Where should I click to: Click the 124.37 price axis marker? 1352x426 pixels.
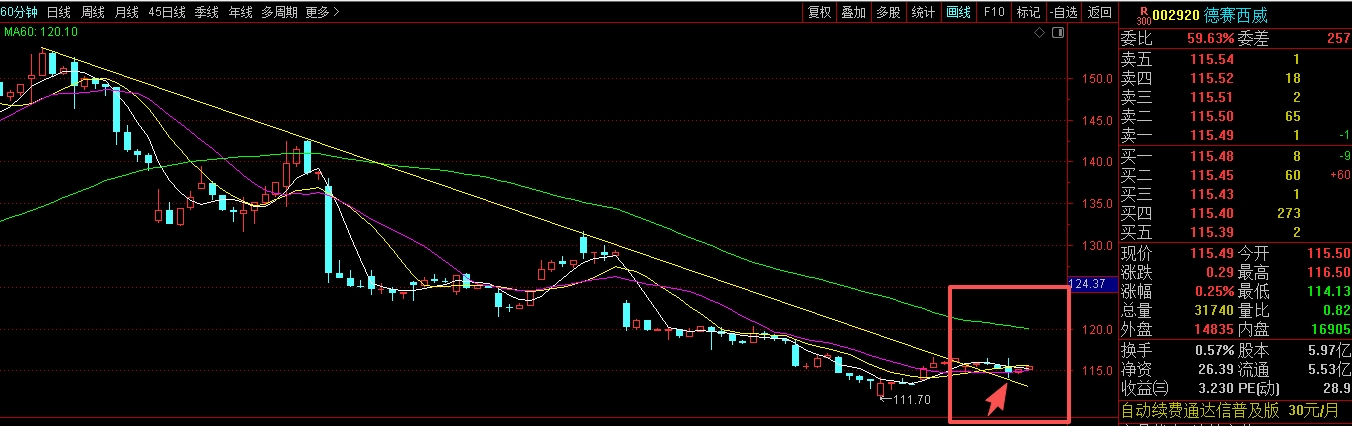(x=1088, y=284)
